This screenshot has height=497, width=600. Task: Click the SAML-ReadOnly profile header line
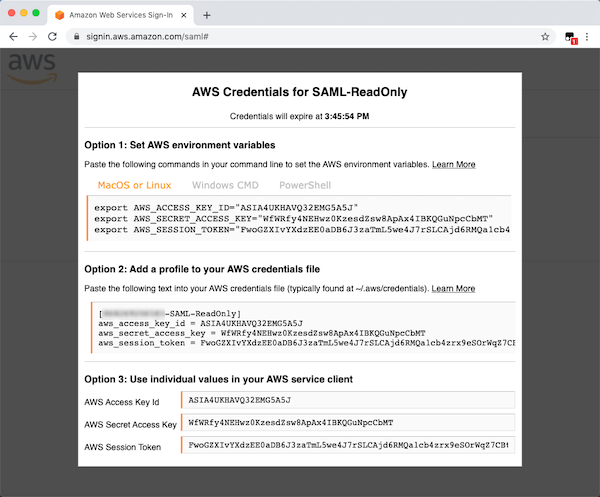(x=170, y=314)
